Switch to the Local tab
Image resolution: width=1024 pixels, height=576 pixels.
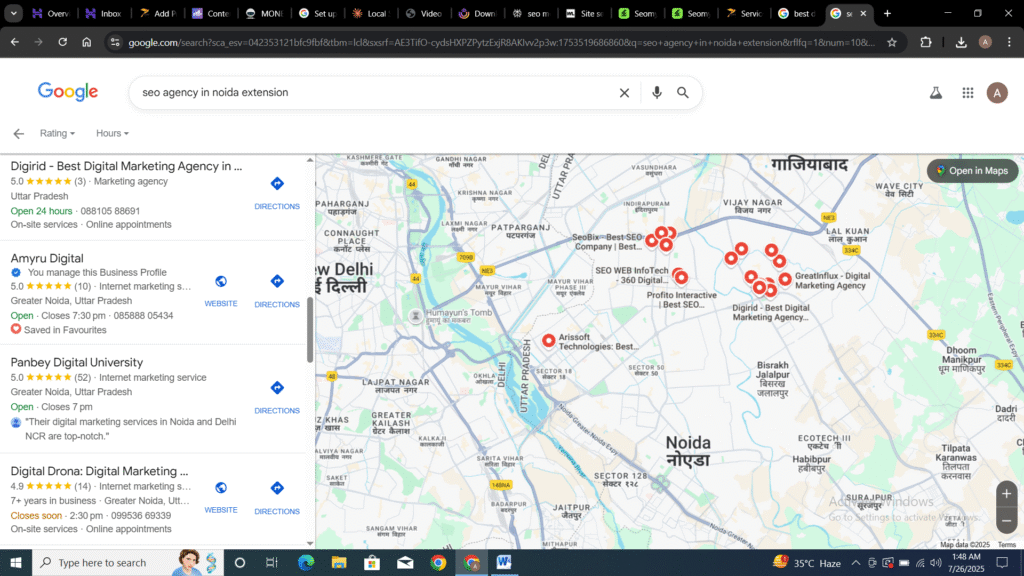[x=372, y=13]
